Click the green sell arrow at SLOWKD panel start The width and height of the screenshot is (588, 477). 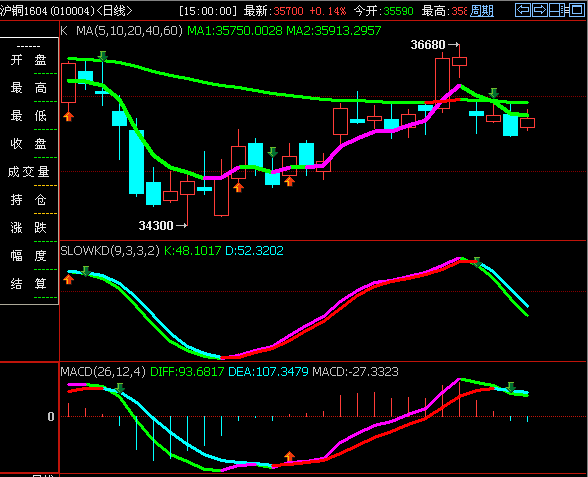[86, 271]
